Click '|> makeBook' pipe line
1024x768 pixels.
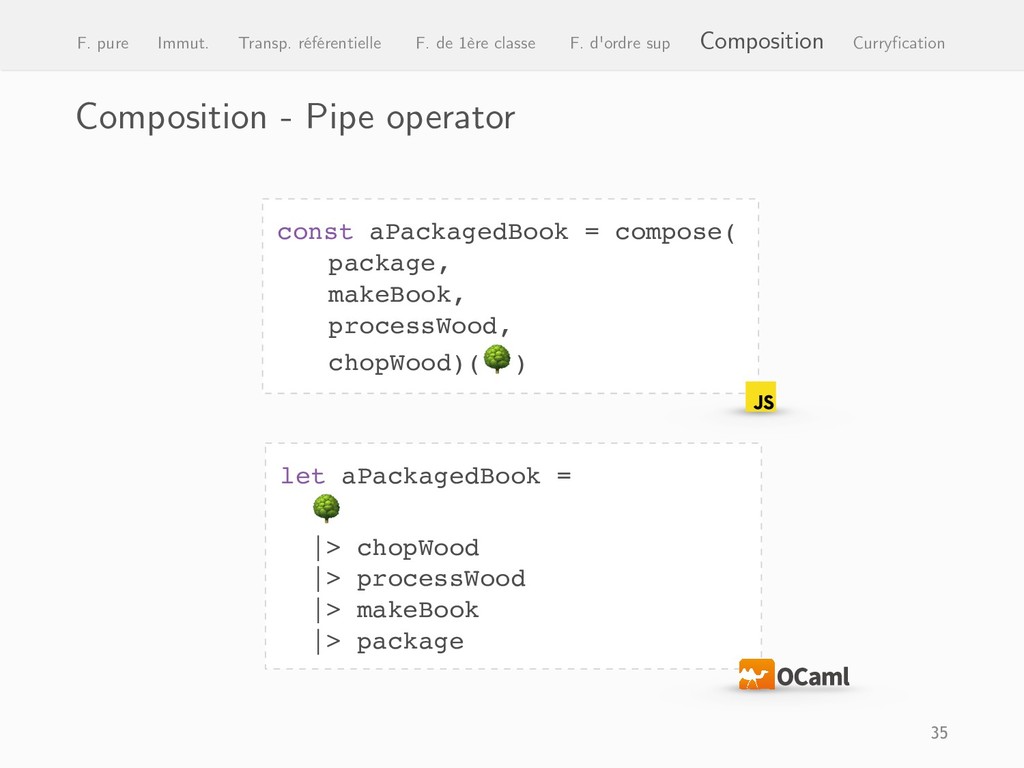(x=398, y=610)
